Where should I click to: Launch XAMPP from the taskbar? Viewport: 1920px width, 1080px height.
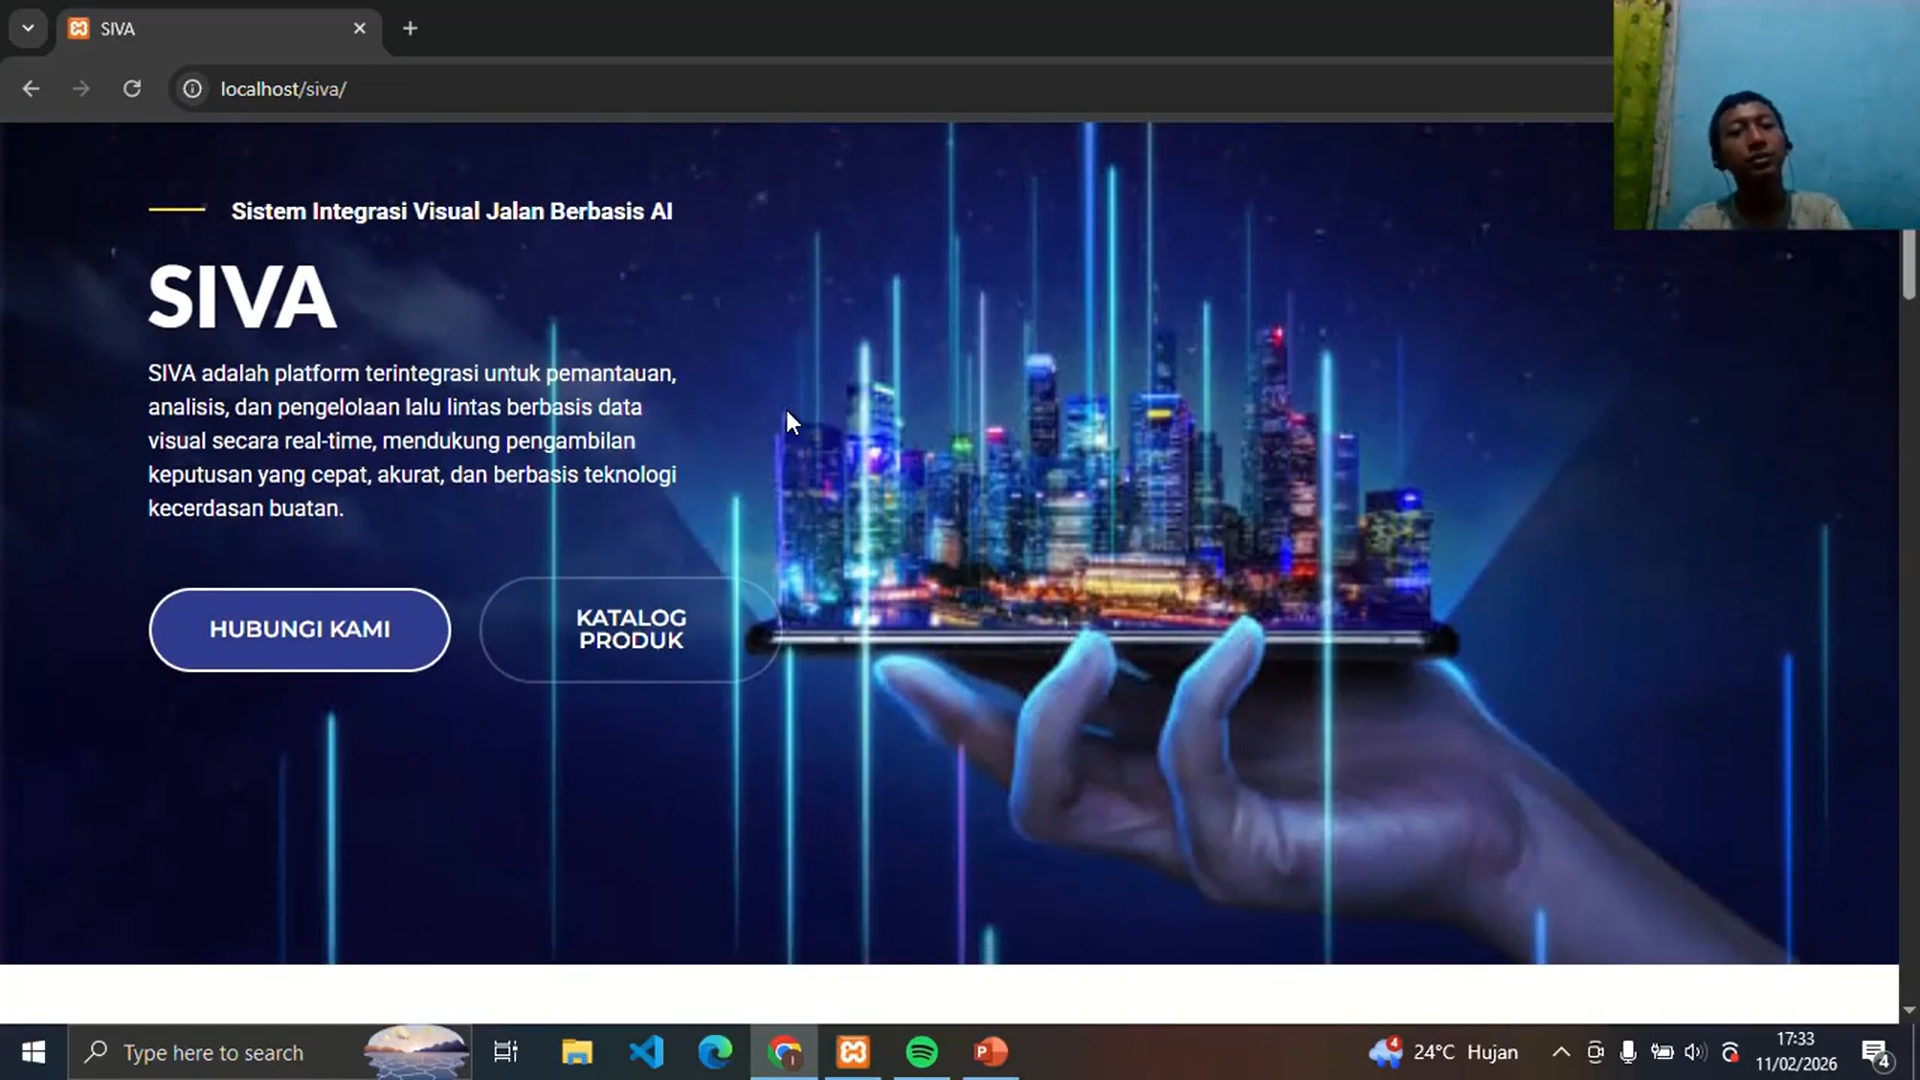[x=853, y=1052]
